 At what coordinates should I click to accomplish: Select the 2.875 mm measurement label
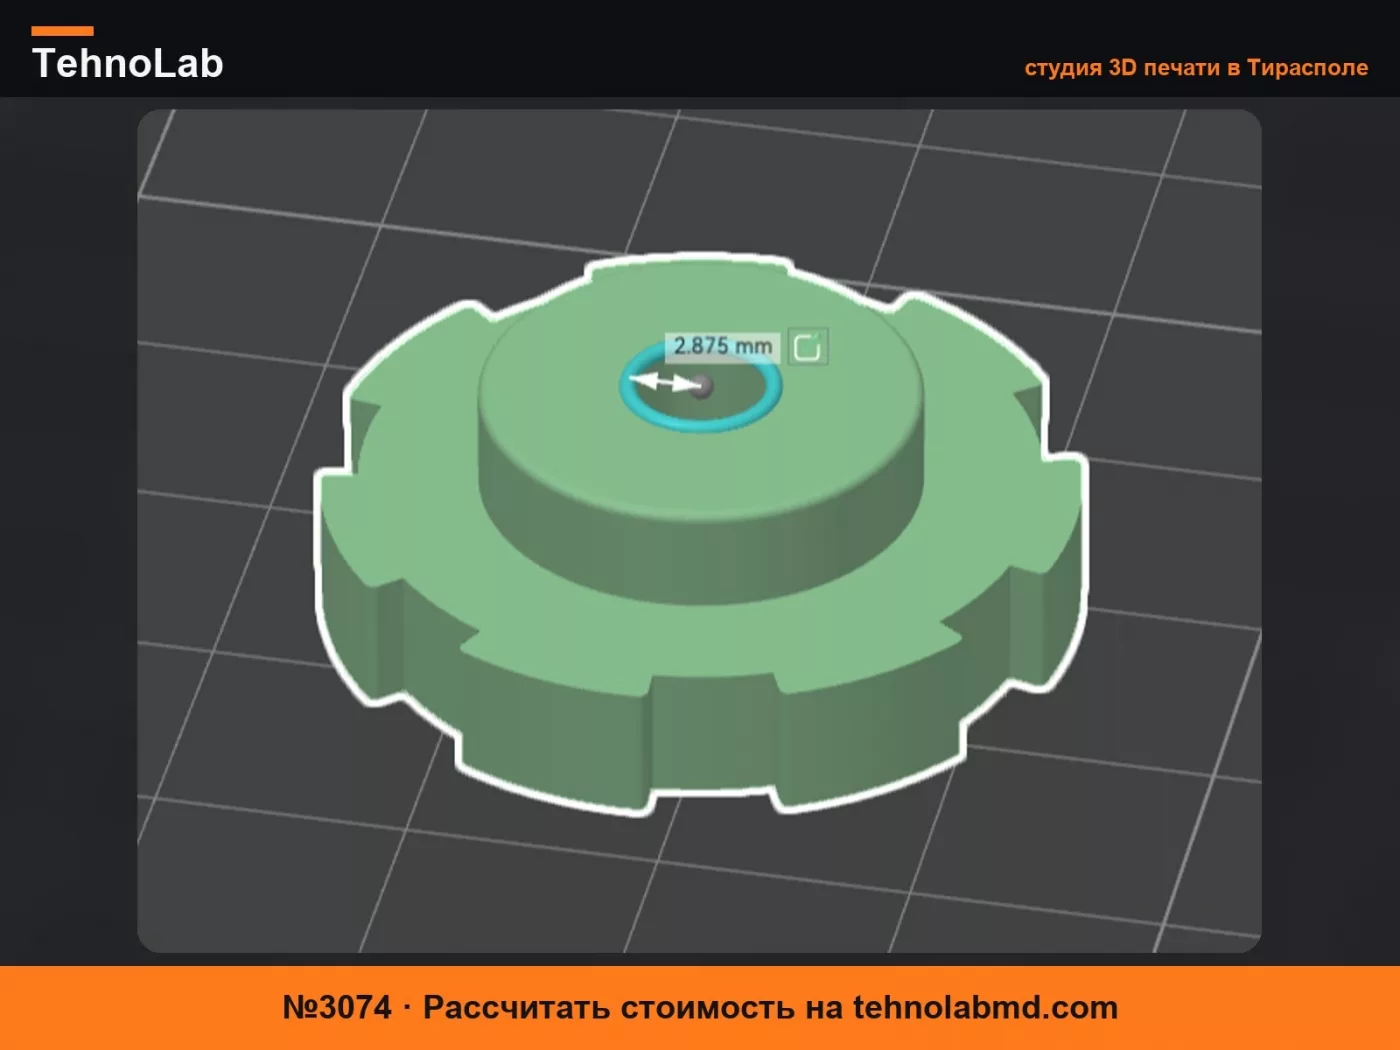click(722, 346)
